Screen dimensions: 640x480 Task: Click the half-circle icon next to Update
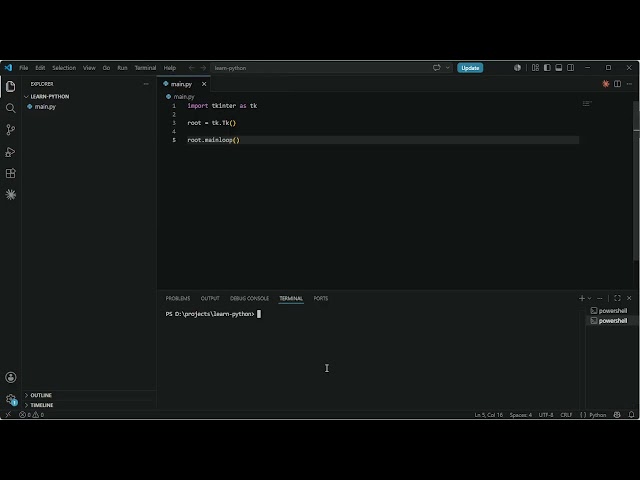coord(517,68)
